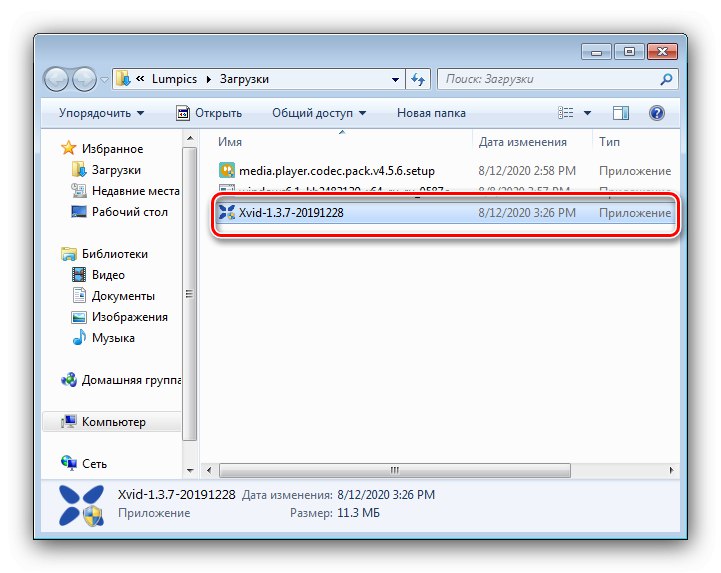Select Домашняя группа in the navigation pane
The width and height of the screenshot is (721, 573).
pos(131,380)
